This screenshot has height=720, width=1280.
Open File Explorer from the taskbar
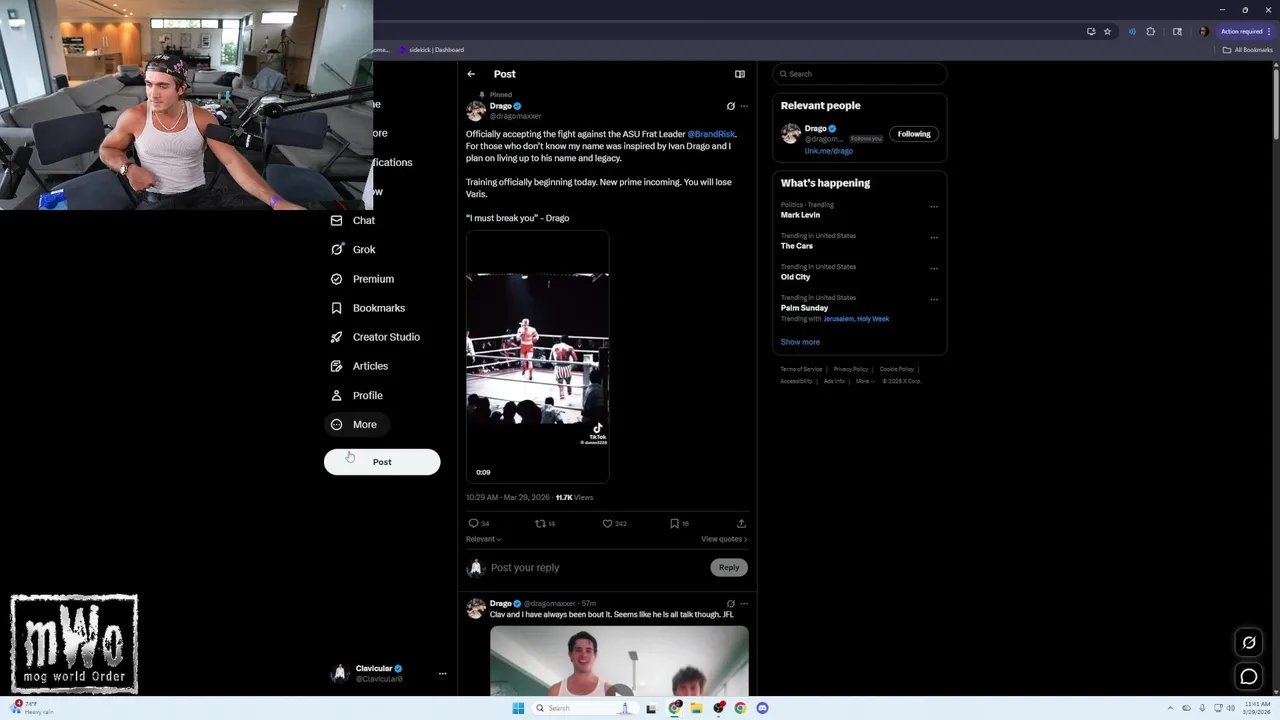[x=696, y=708]
